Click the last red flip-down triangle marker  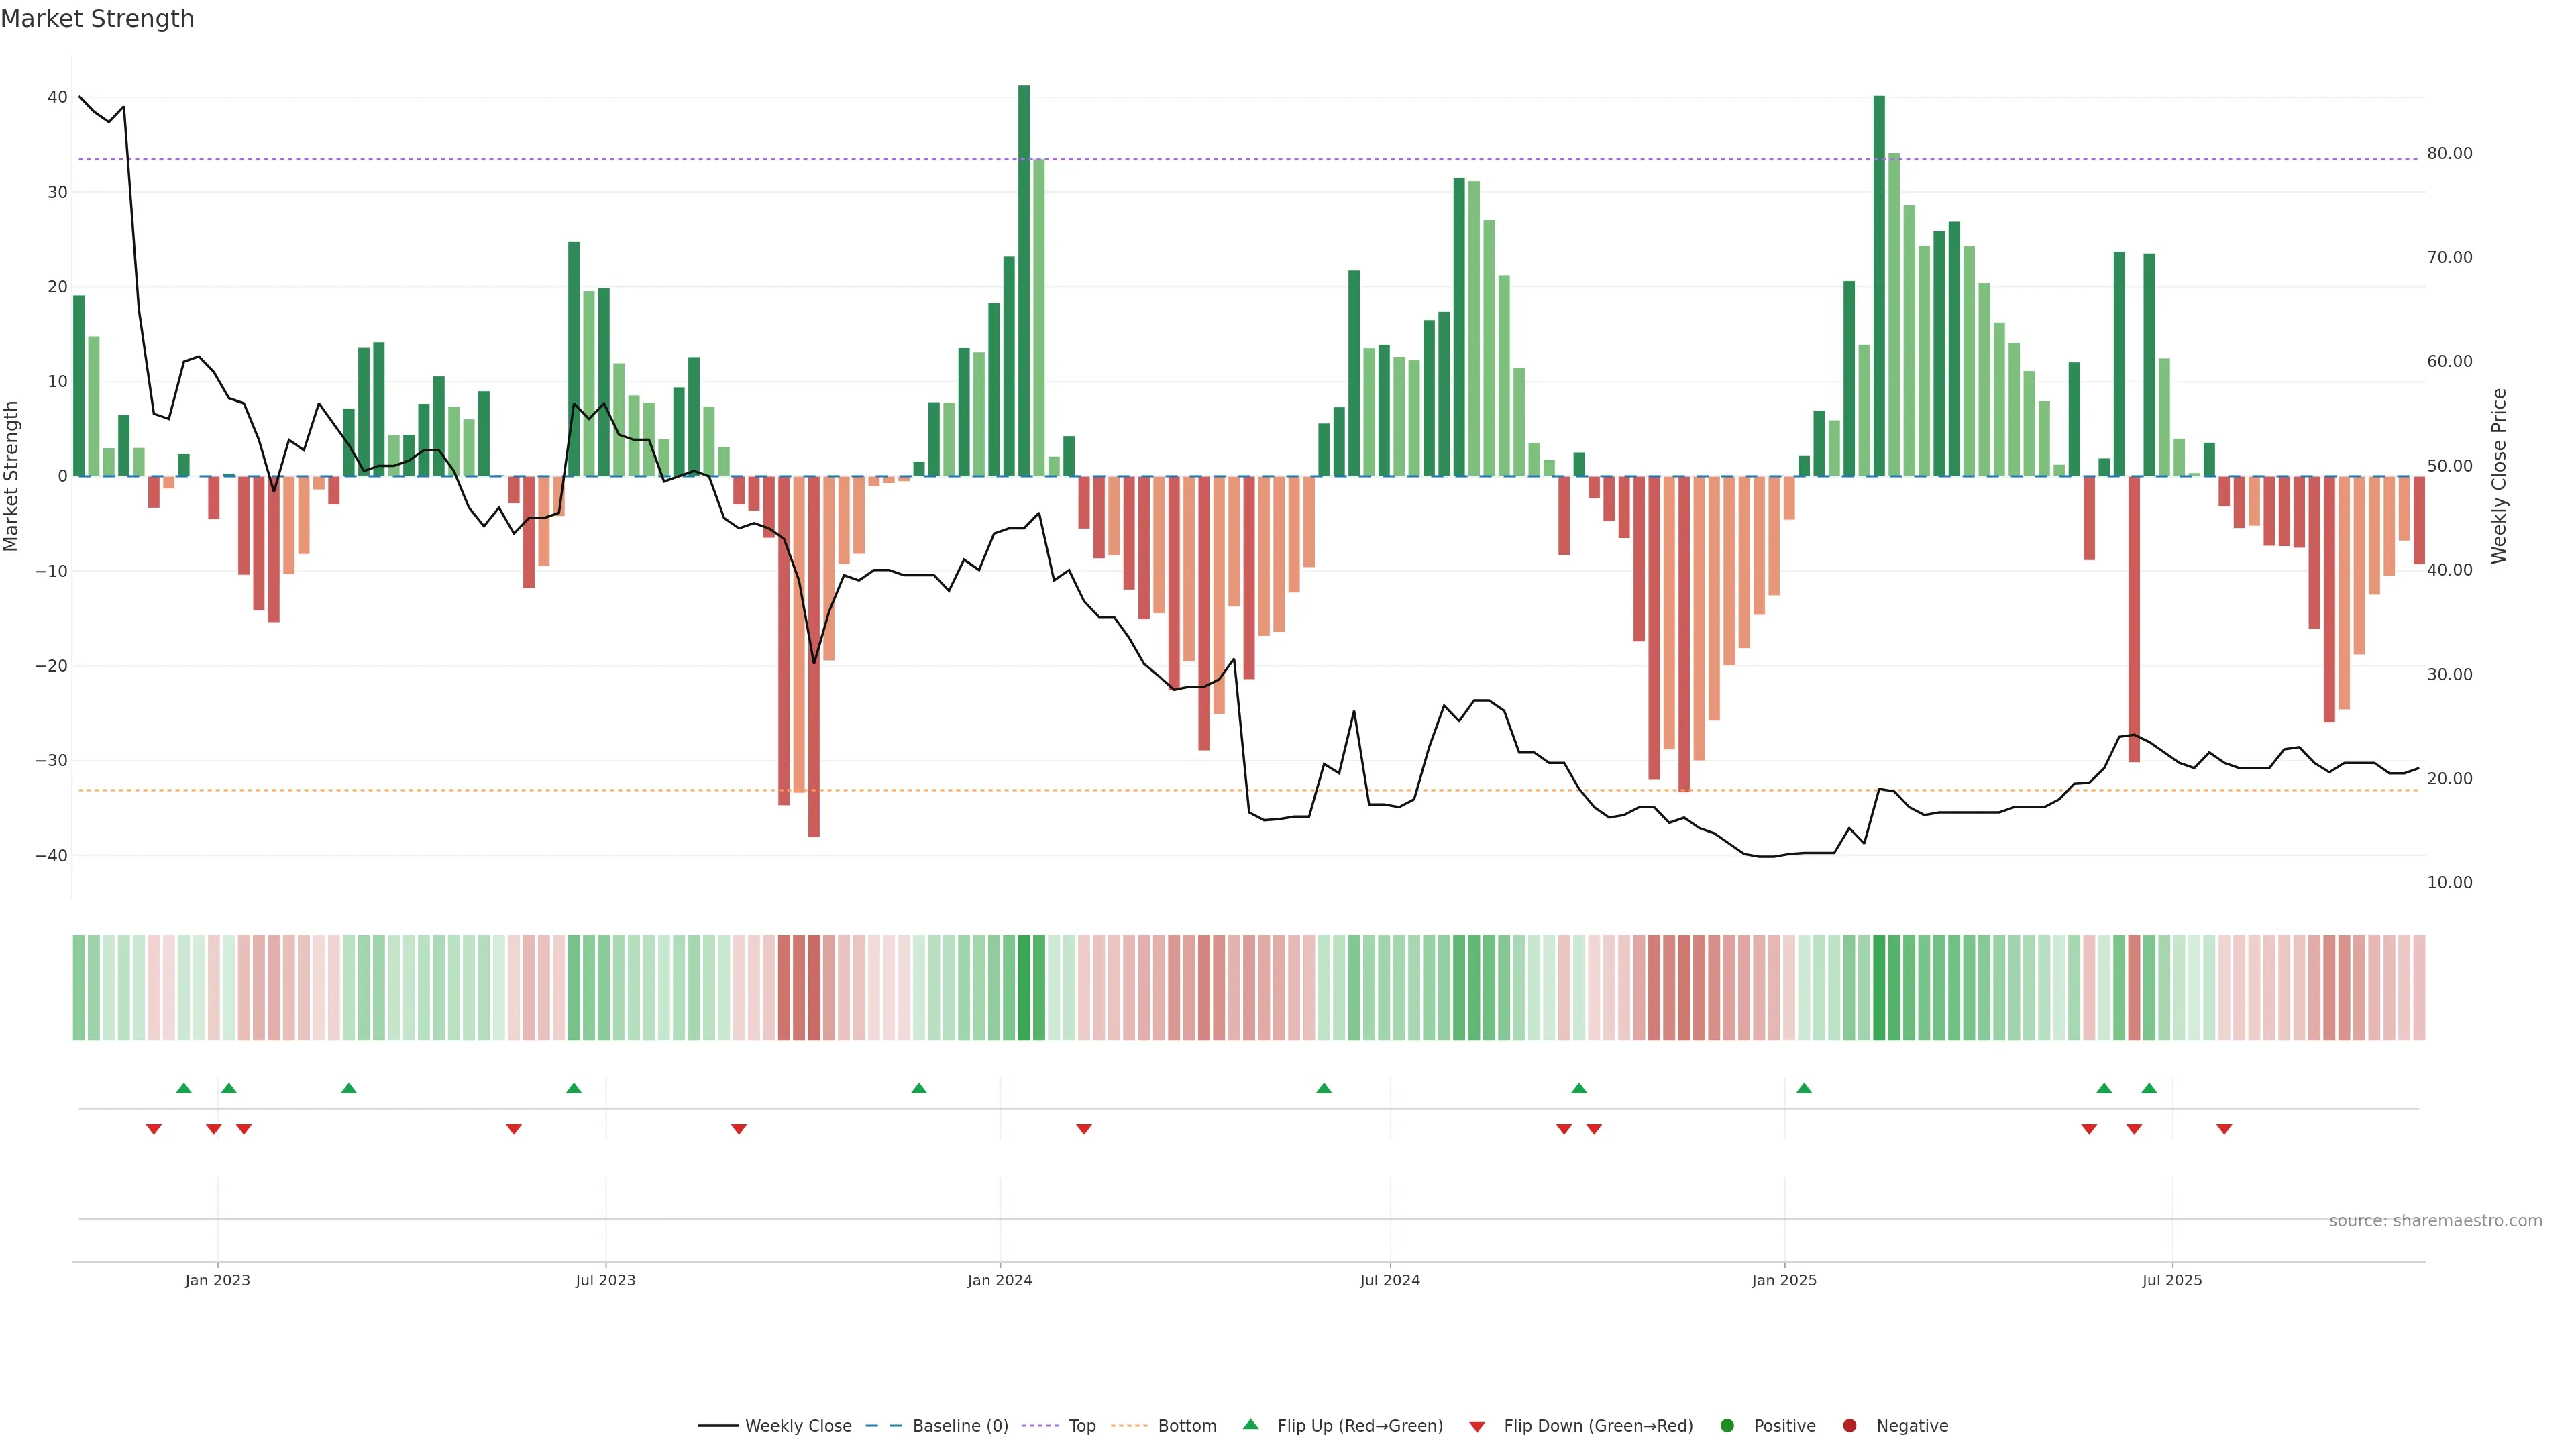[x=2224, y=1129]
